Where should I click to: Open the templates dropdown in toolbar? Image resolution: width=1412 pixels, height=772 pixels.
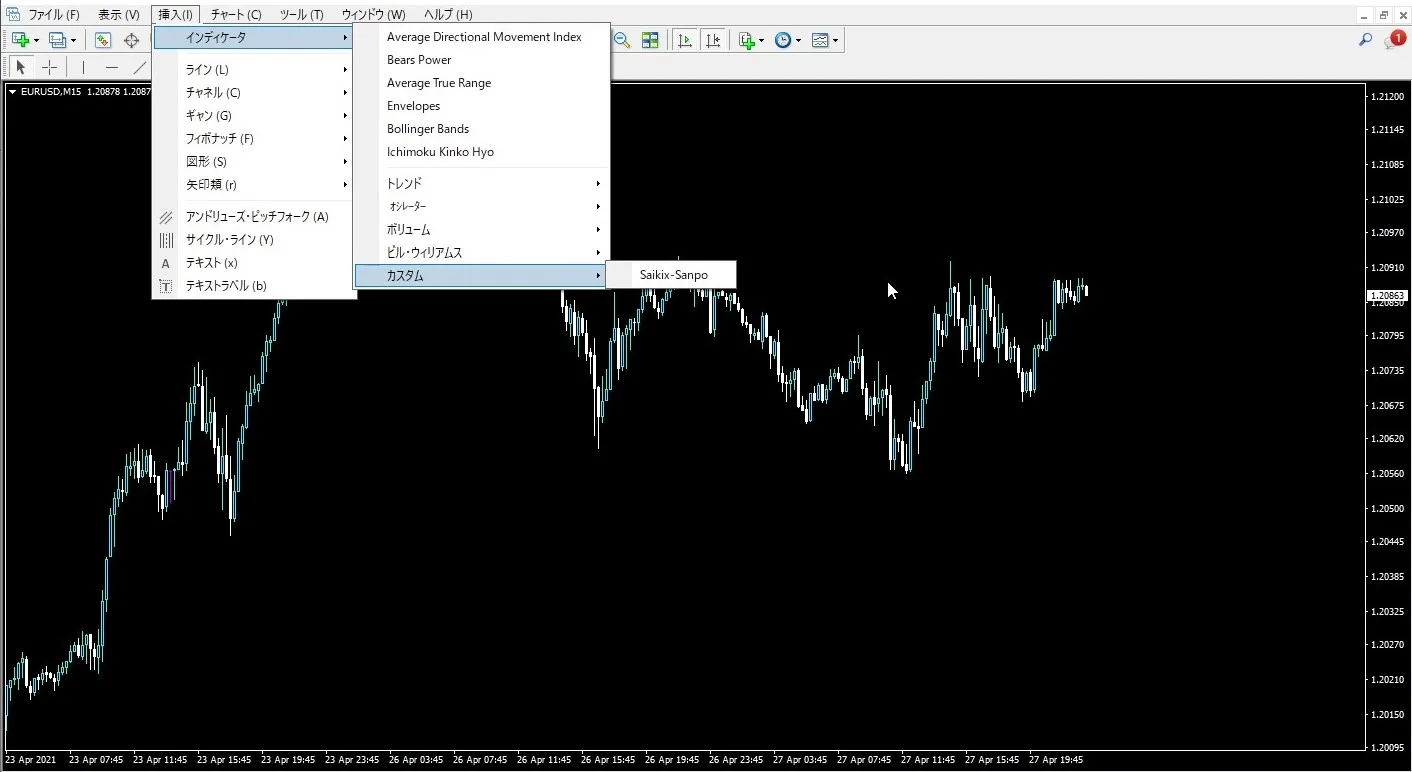[x=825, y=40]
